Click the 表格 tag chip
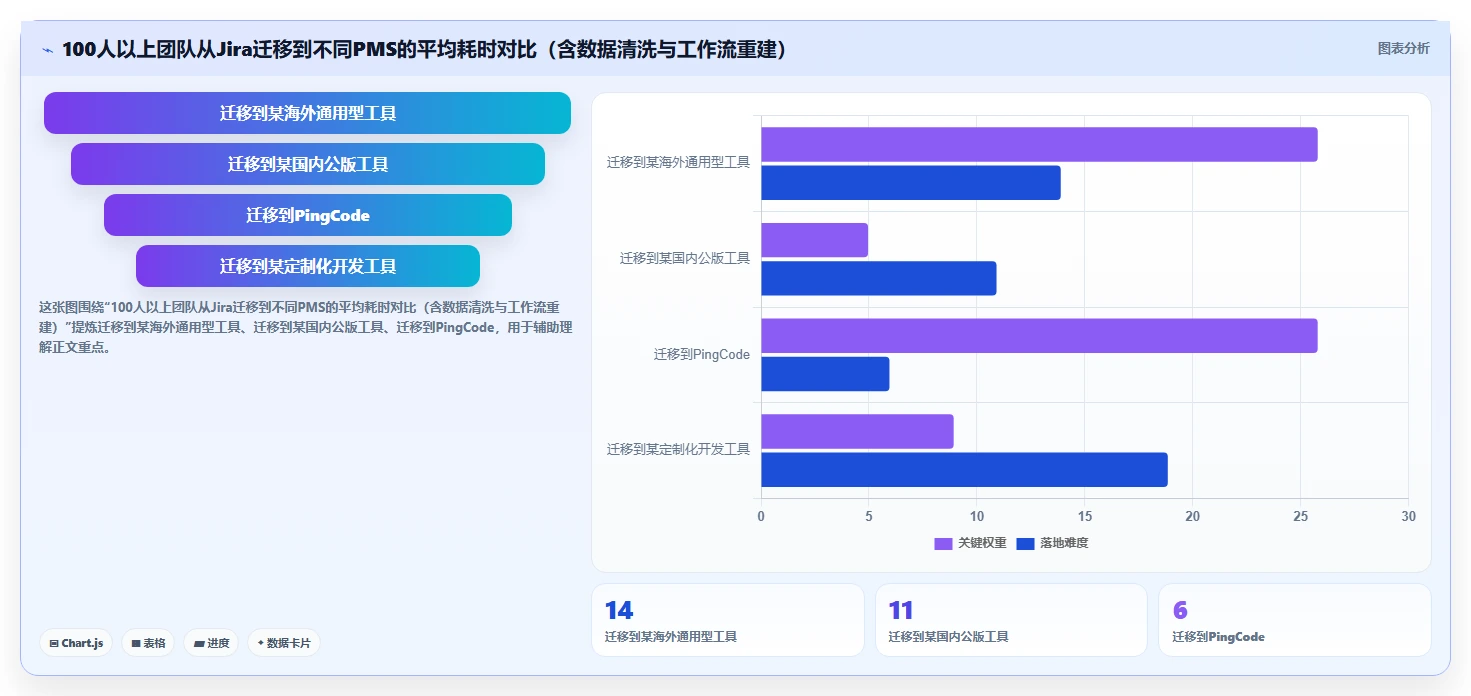The width and height of the screenshot is (1471, 696). point(148,643)
